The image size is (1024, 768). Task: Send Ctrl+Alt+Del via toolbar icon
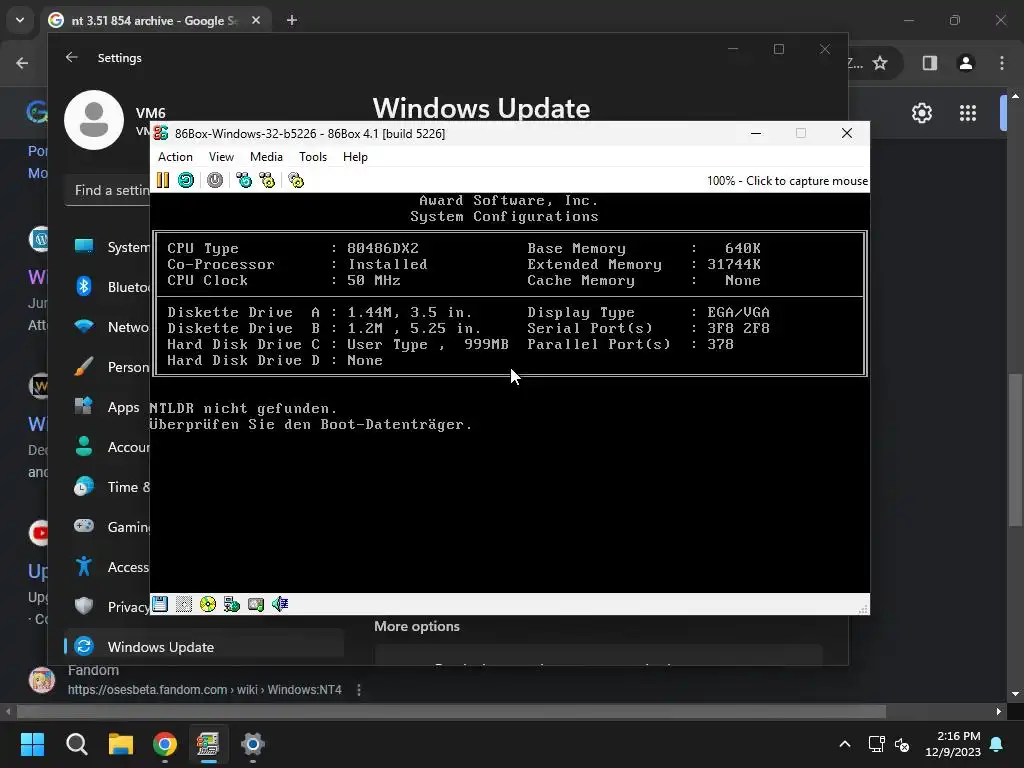244,180
